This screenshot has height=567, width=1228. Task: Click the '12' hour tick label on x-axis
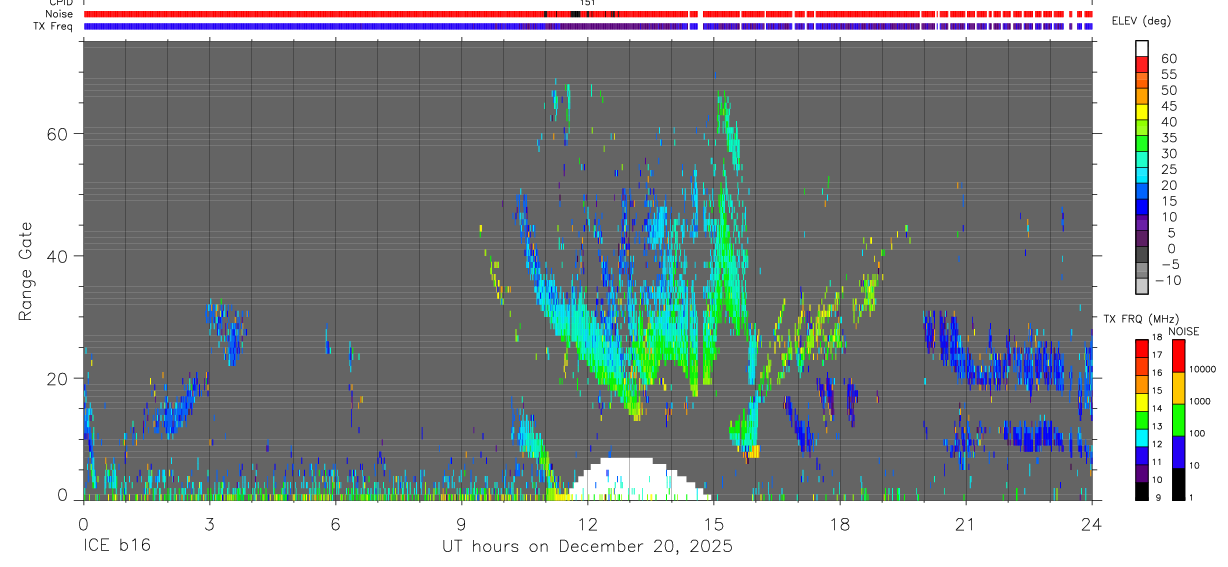click(x=587, y=523)
